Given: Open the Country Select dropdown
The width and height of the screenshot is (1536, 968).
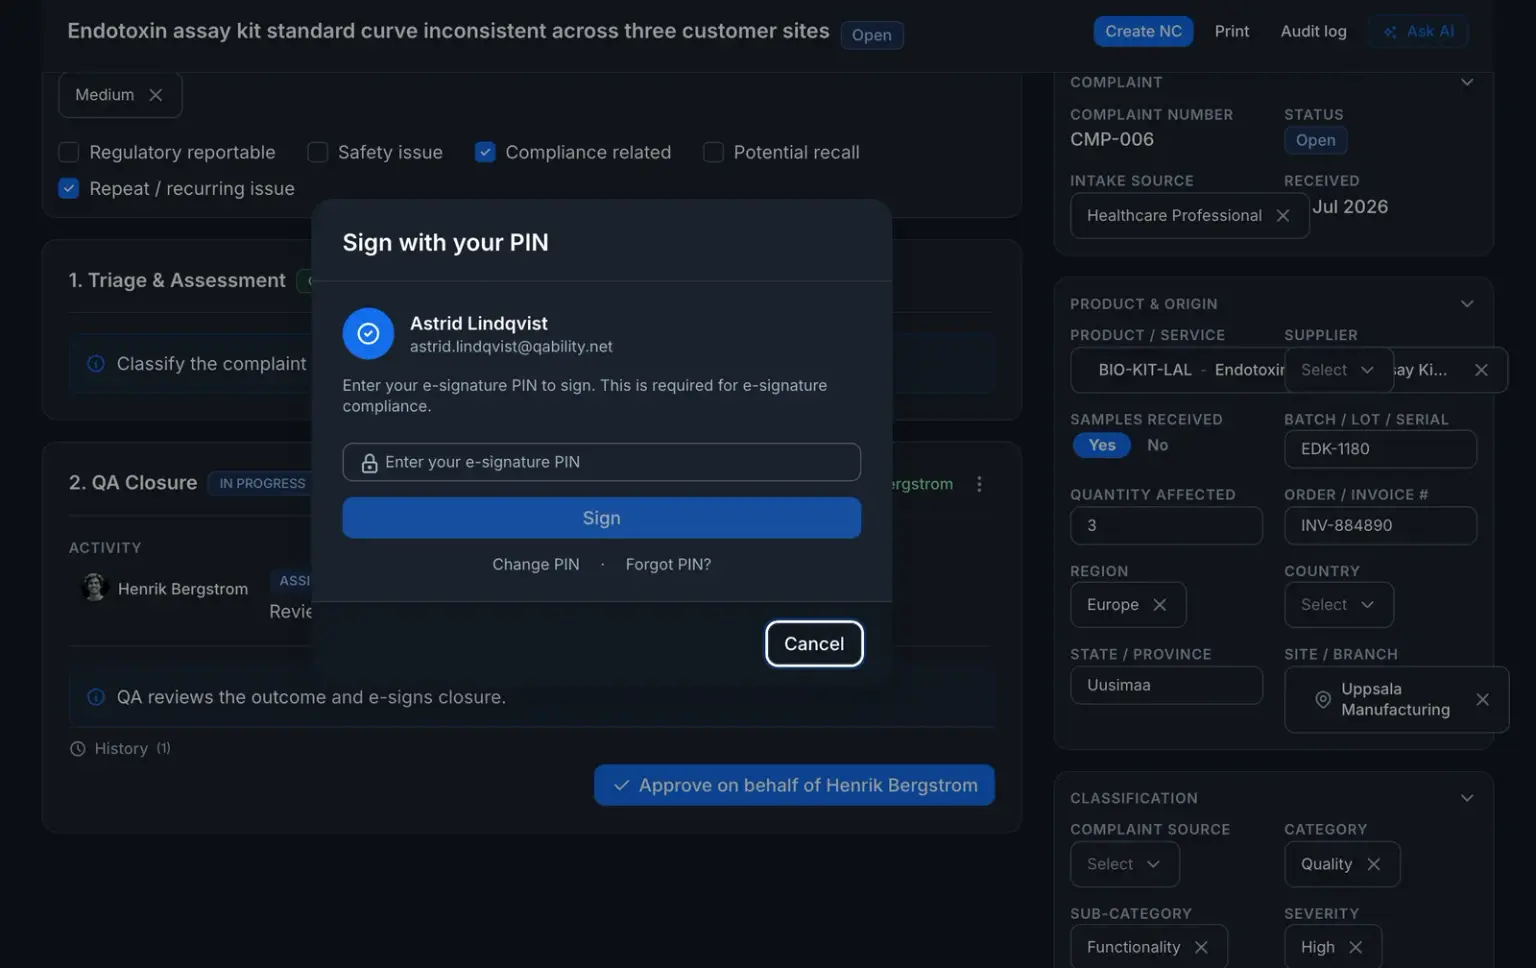Looking at the screenshot, I should [1338, 605].
